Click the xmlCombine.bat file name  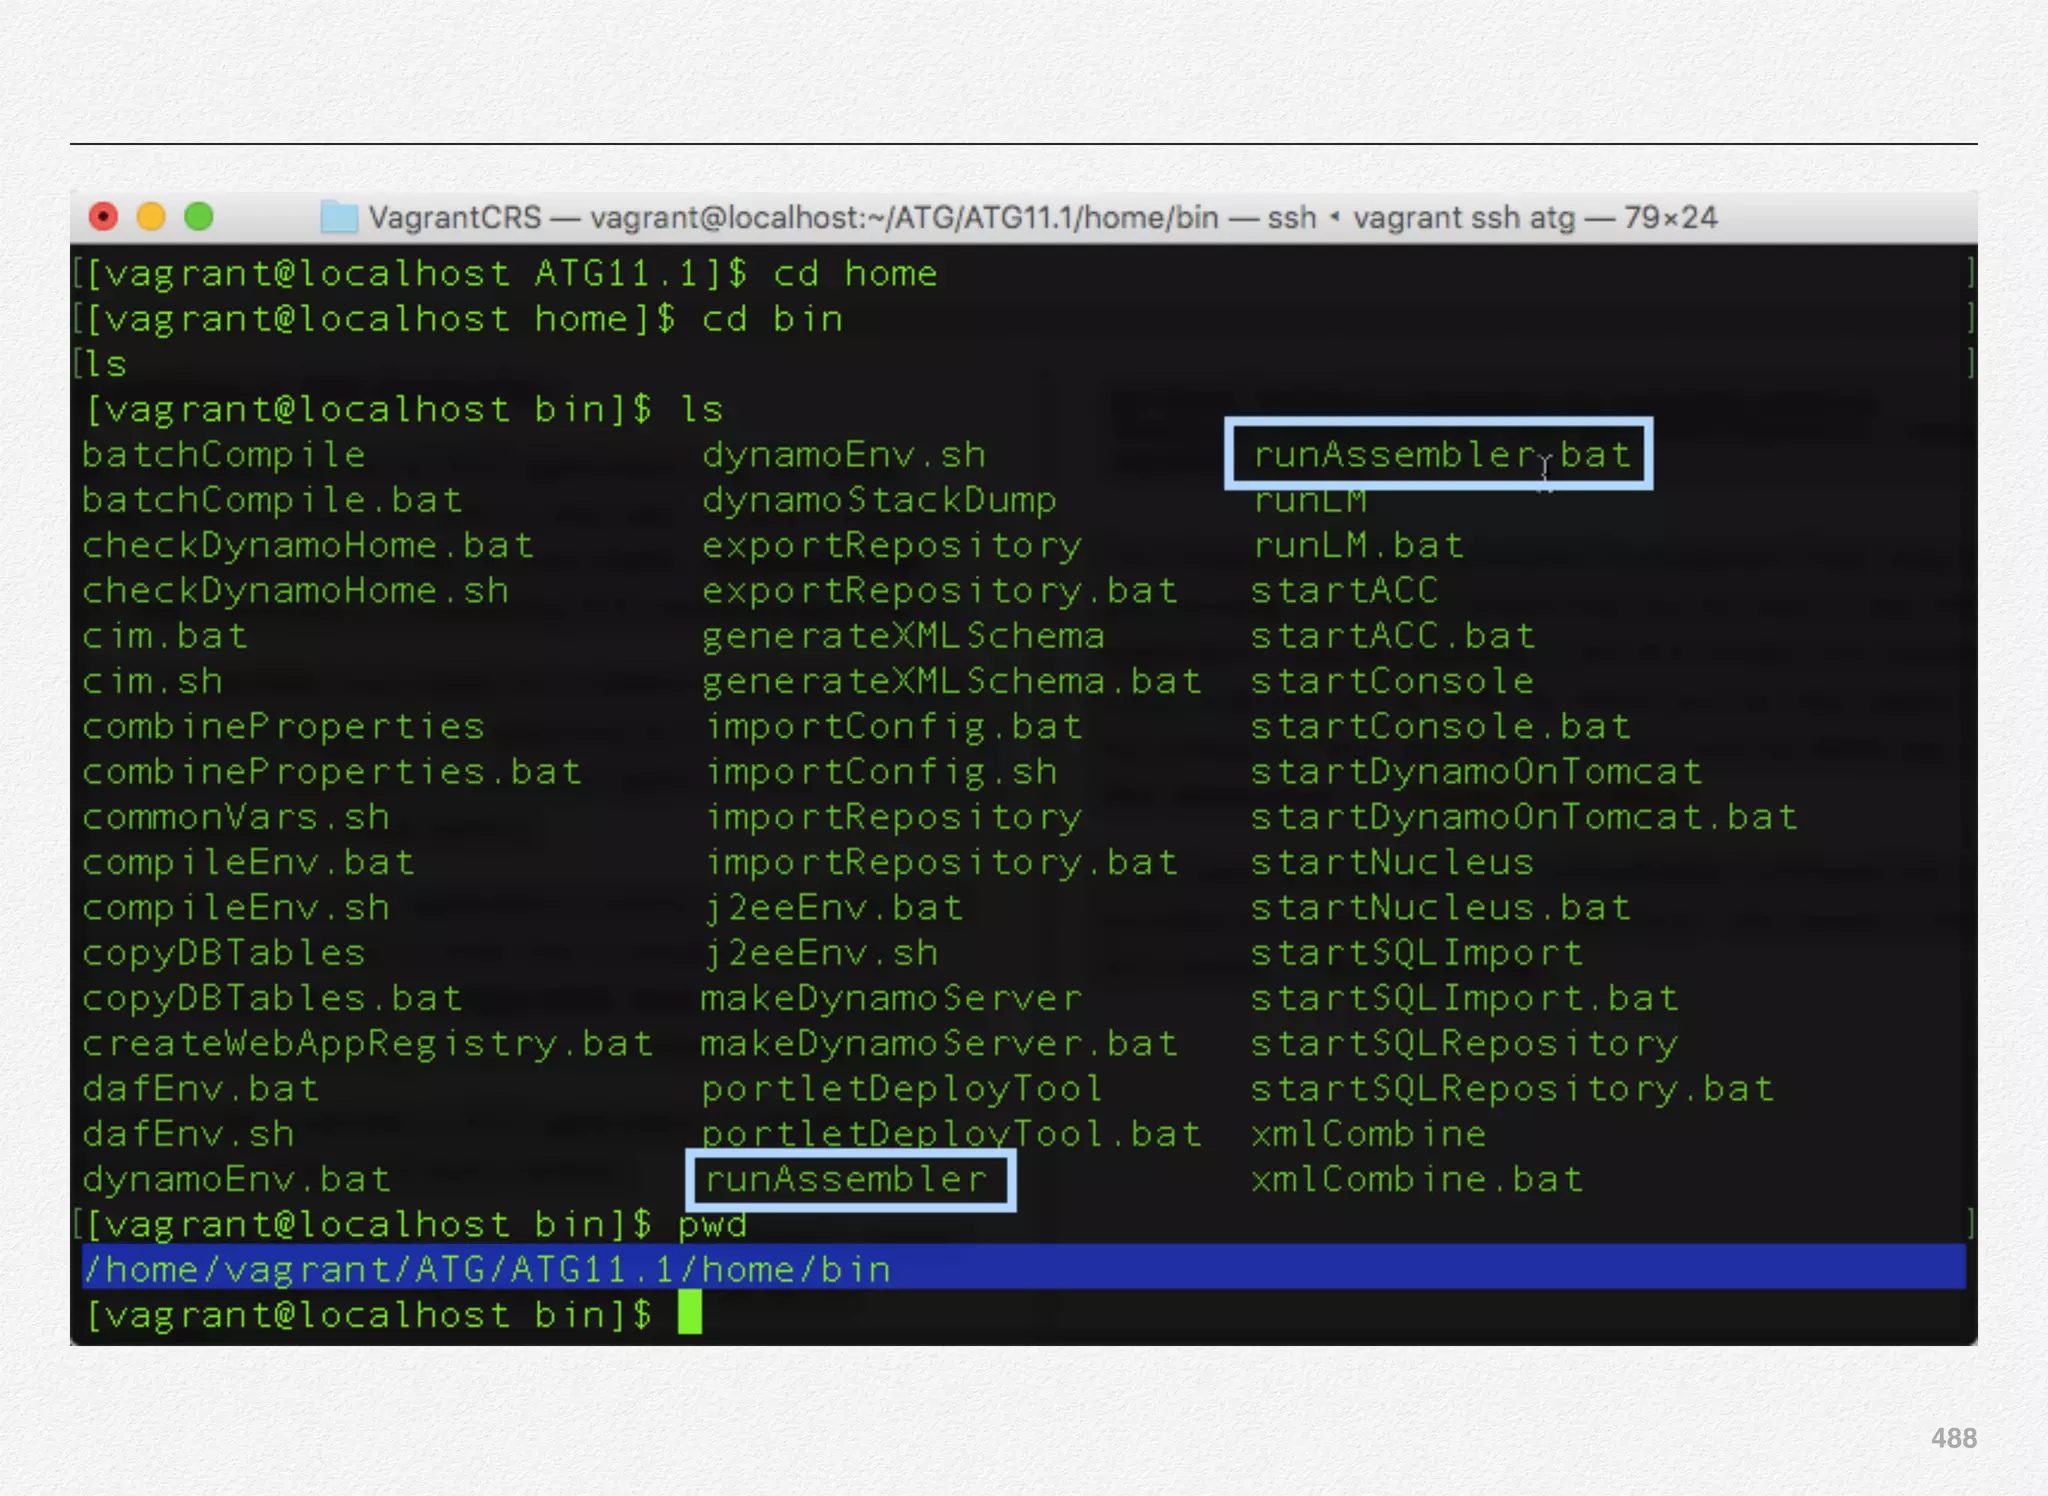[1416, 1180]
